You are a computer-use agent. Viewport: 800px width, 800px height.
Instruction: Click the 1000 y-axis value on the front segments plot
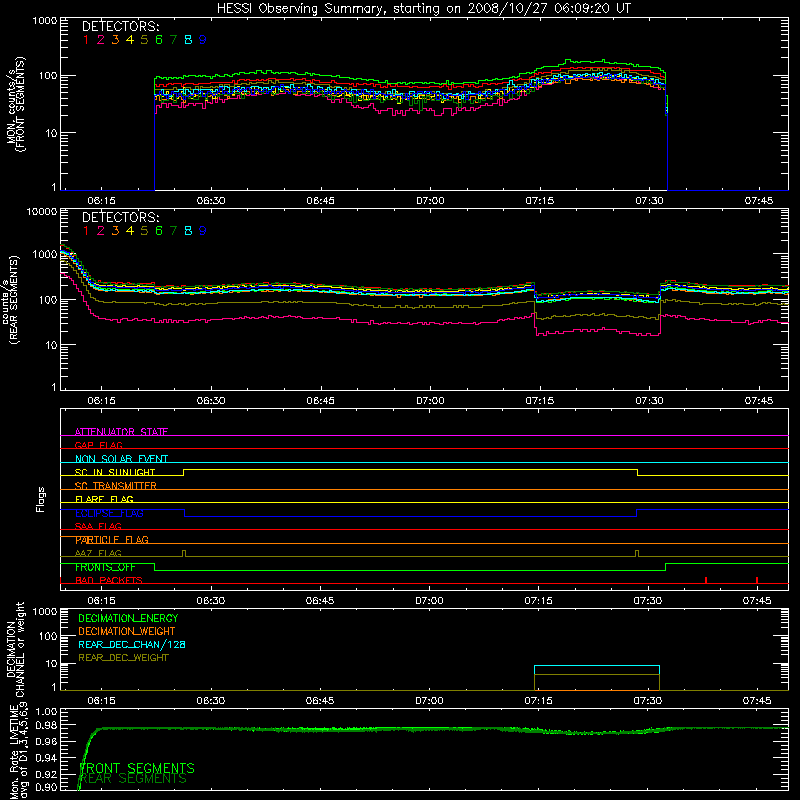44,21
